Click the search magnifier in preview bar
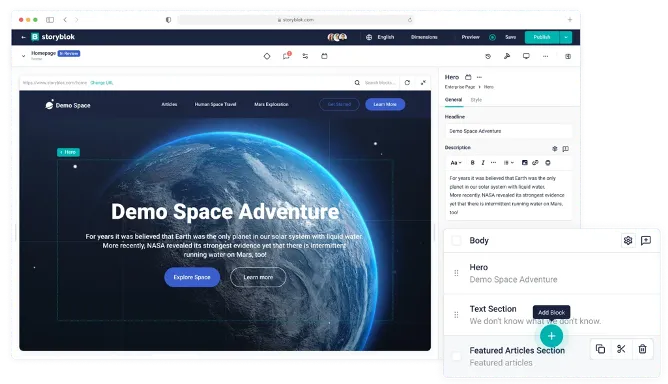The image size is (668, 384). 357,83
